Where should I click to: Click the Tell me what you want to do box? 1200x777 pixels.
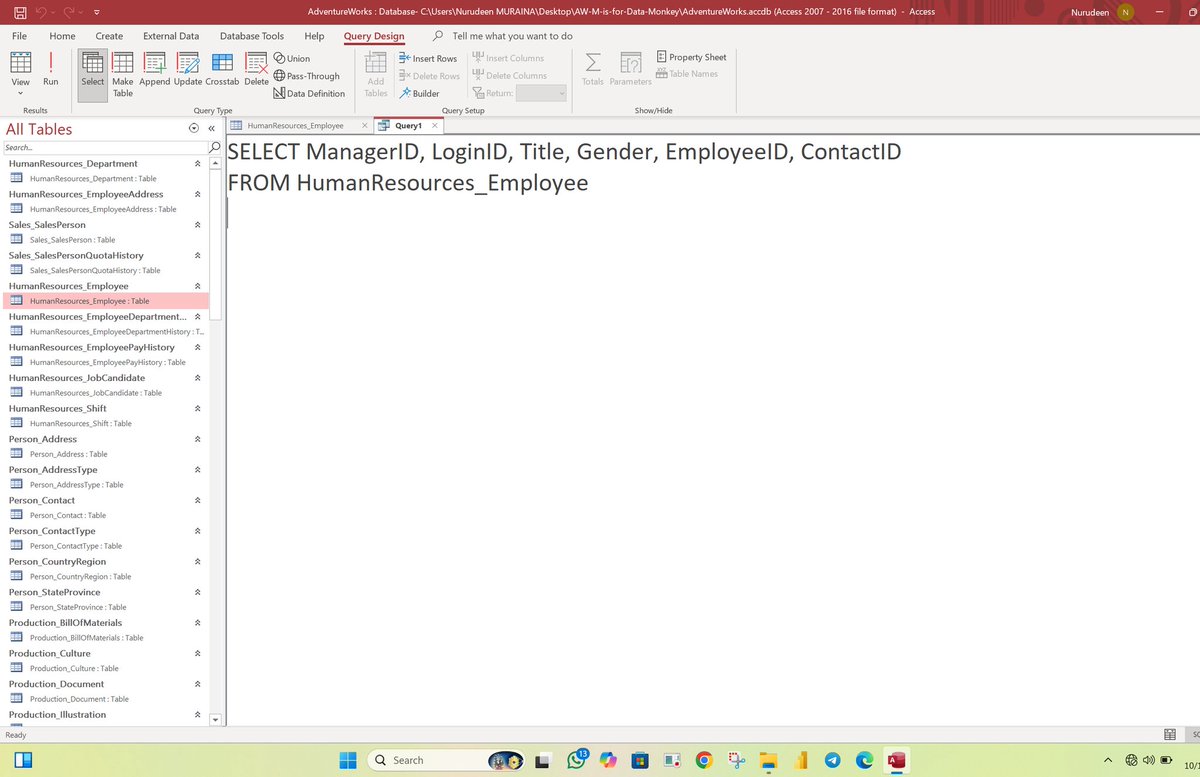[512, 36]
